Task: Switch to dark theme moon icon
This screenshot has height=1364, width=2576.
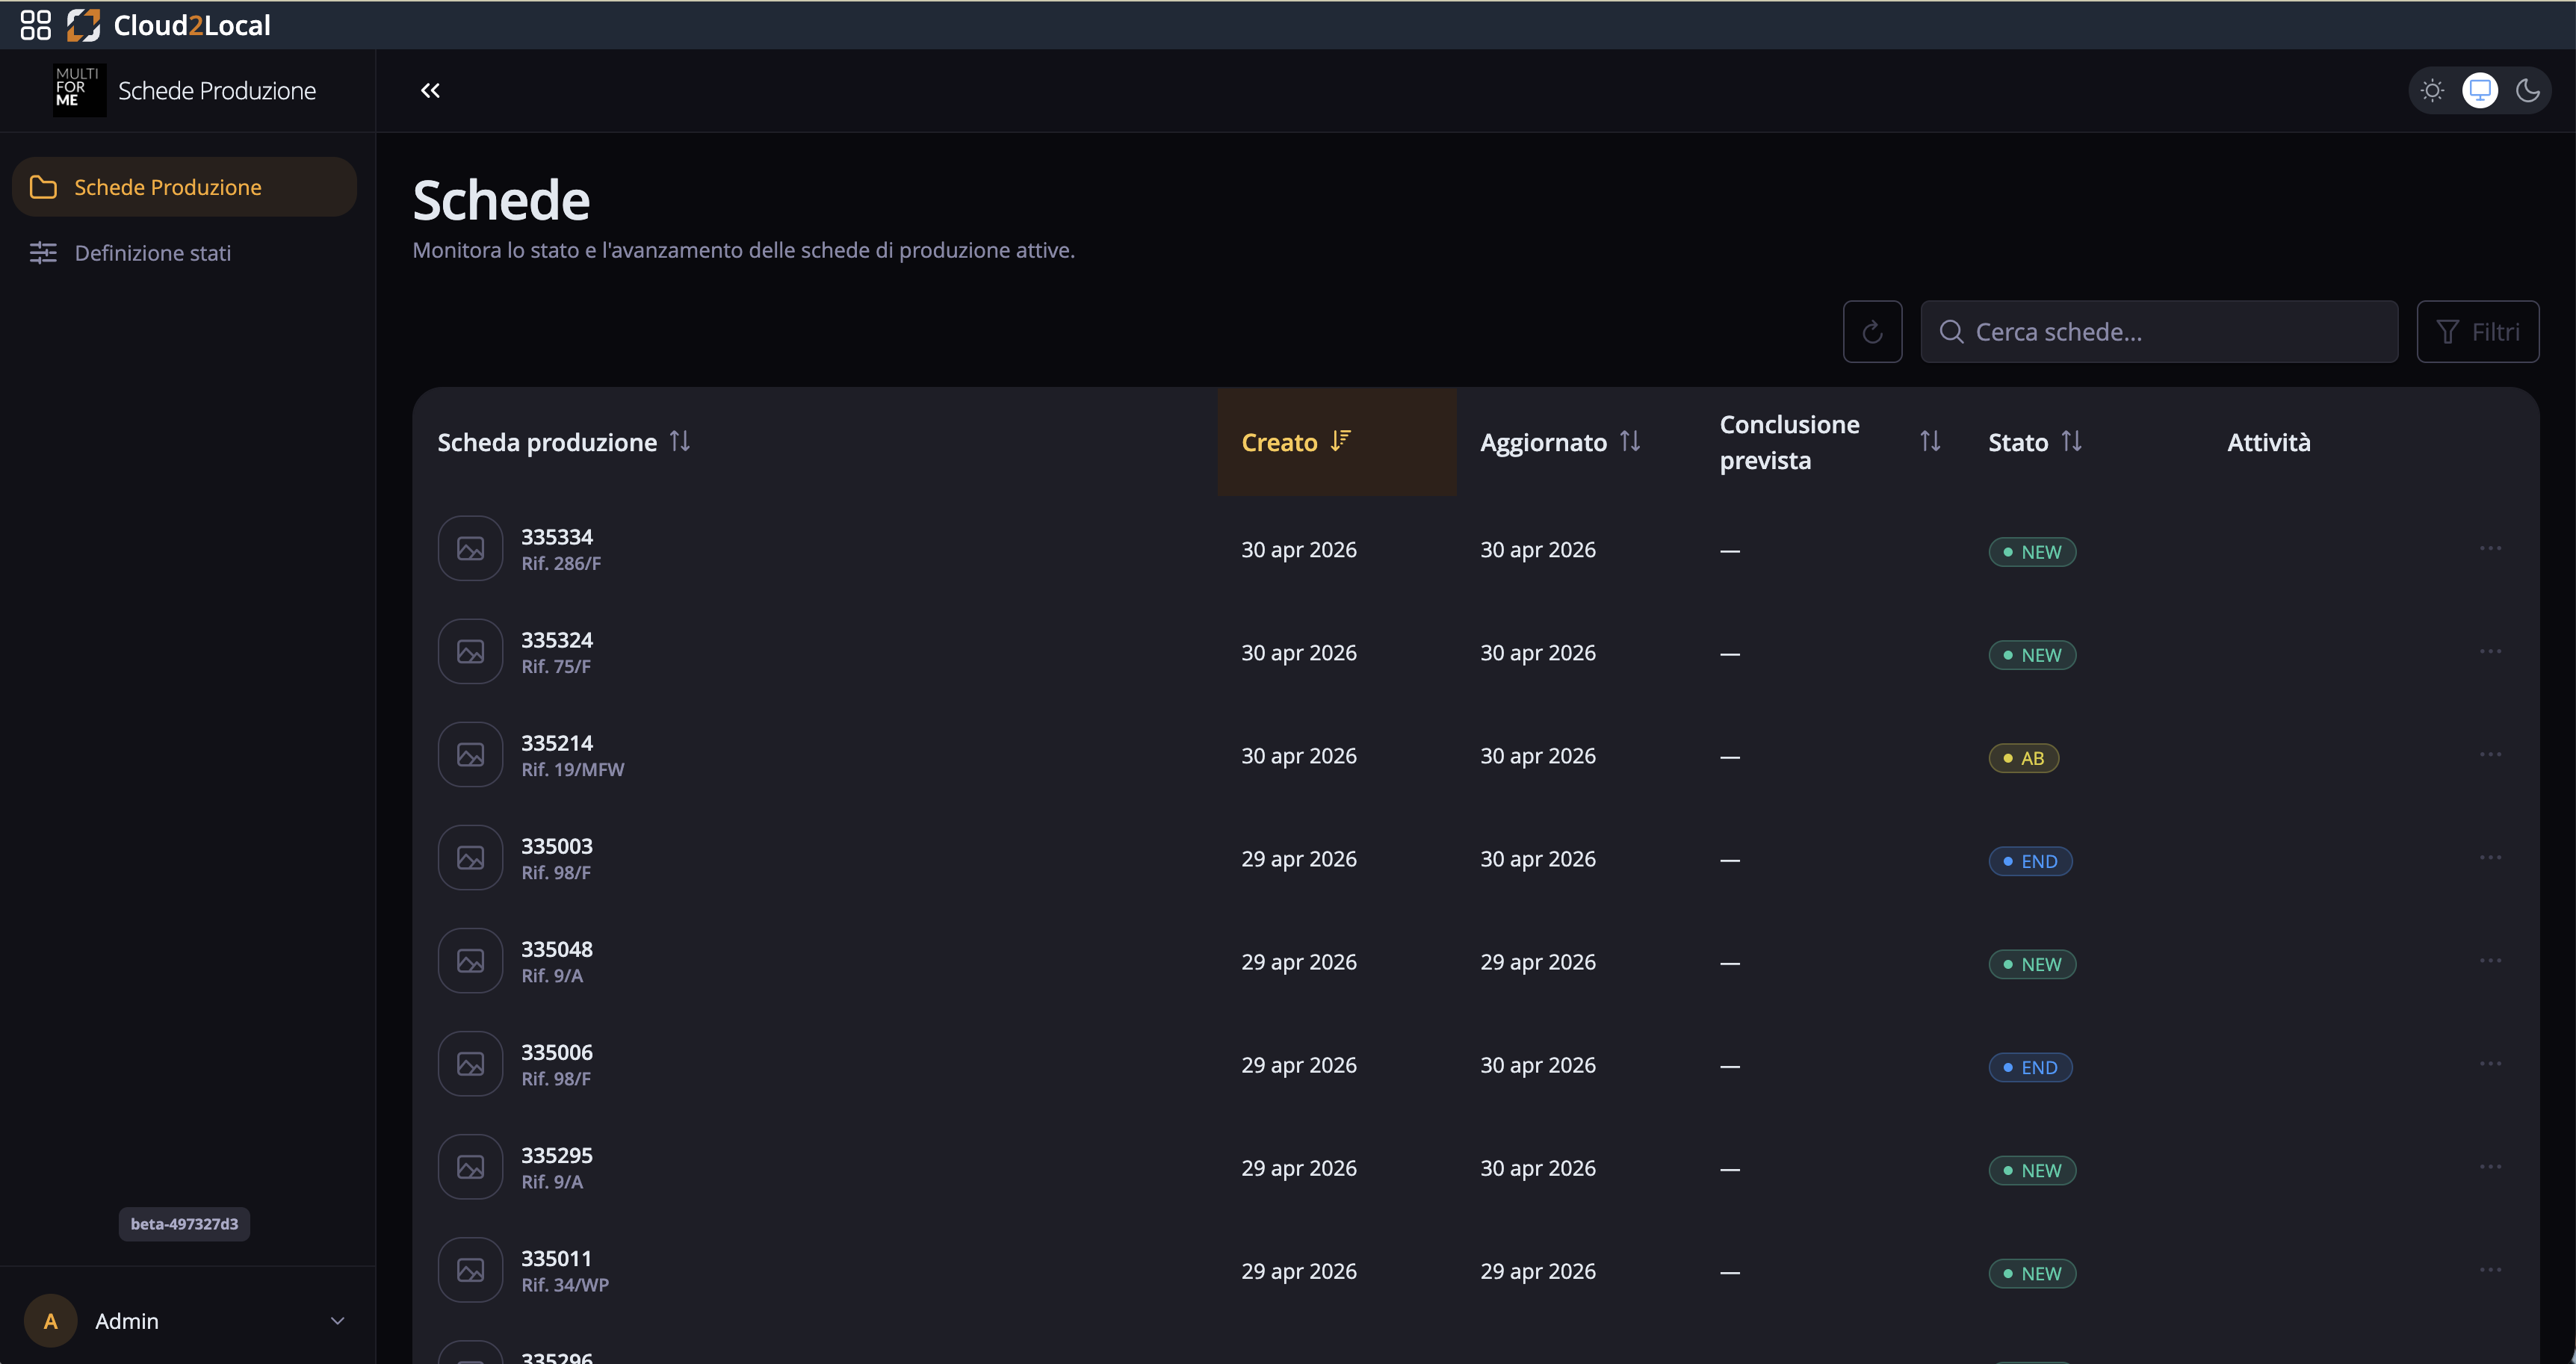Action: (x=2528, y=91)
